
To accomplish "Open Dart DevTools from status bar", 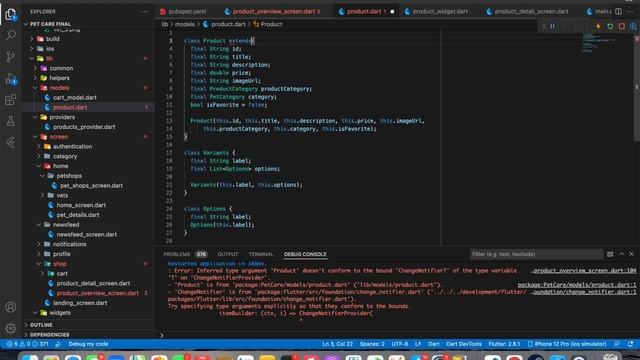I will coord(464,344).
